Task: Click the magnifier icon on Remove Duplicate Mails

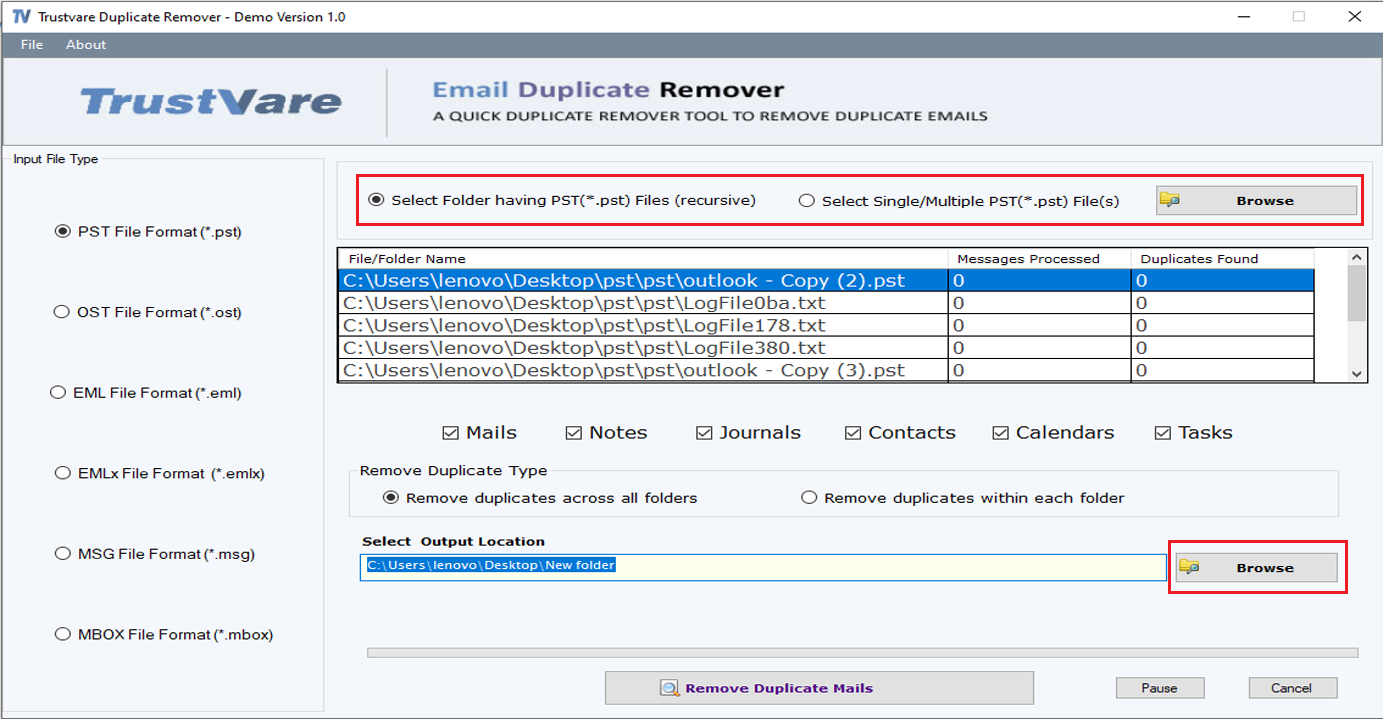Action: pyautogui.click(x=670, y=688)
